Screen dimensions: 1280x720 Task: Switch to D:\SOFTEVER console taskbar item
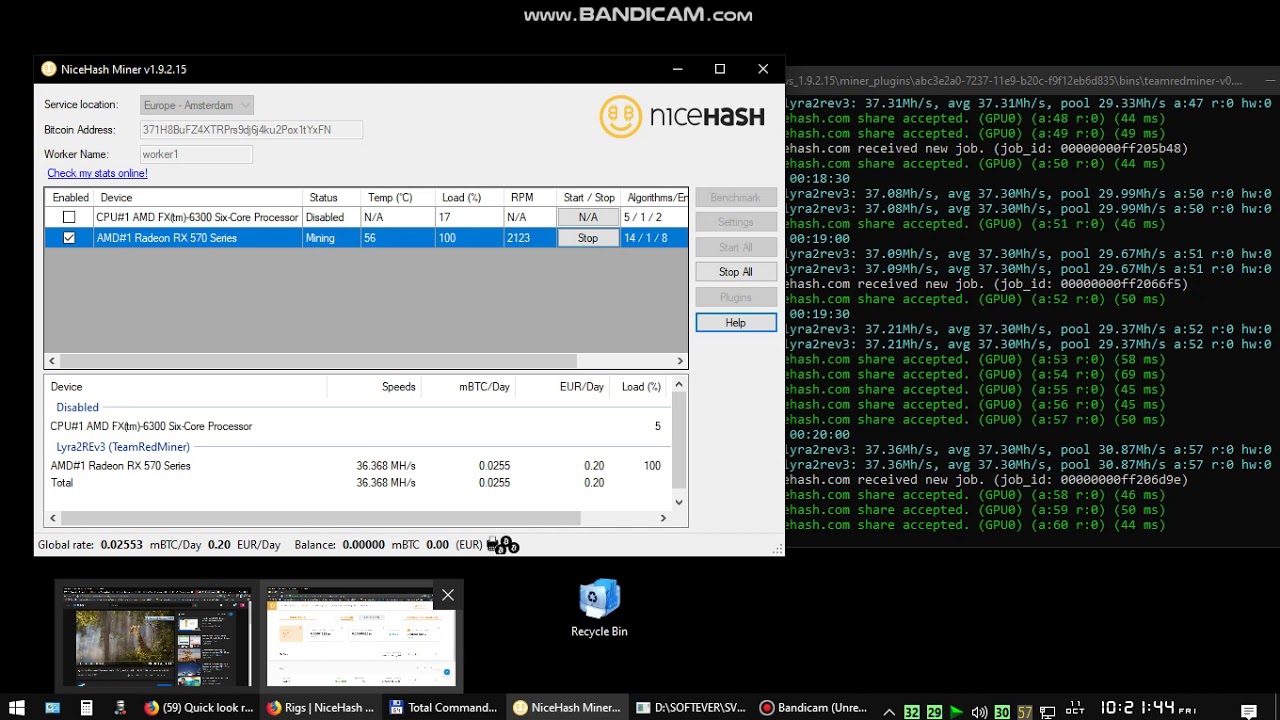tap(690, 708)
